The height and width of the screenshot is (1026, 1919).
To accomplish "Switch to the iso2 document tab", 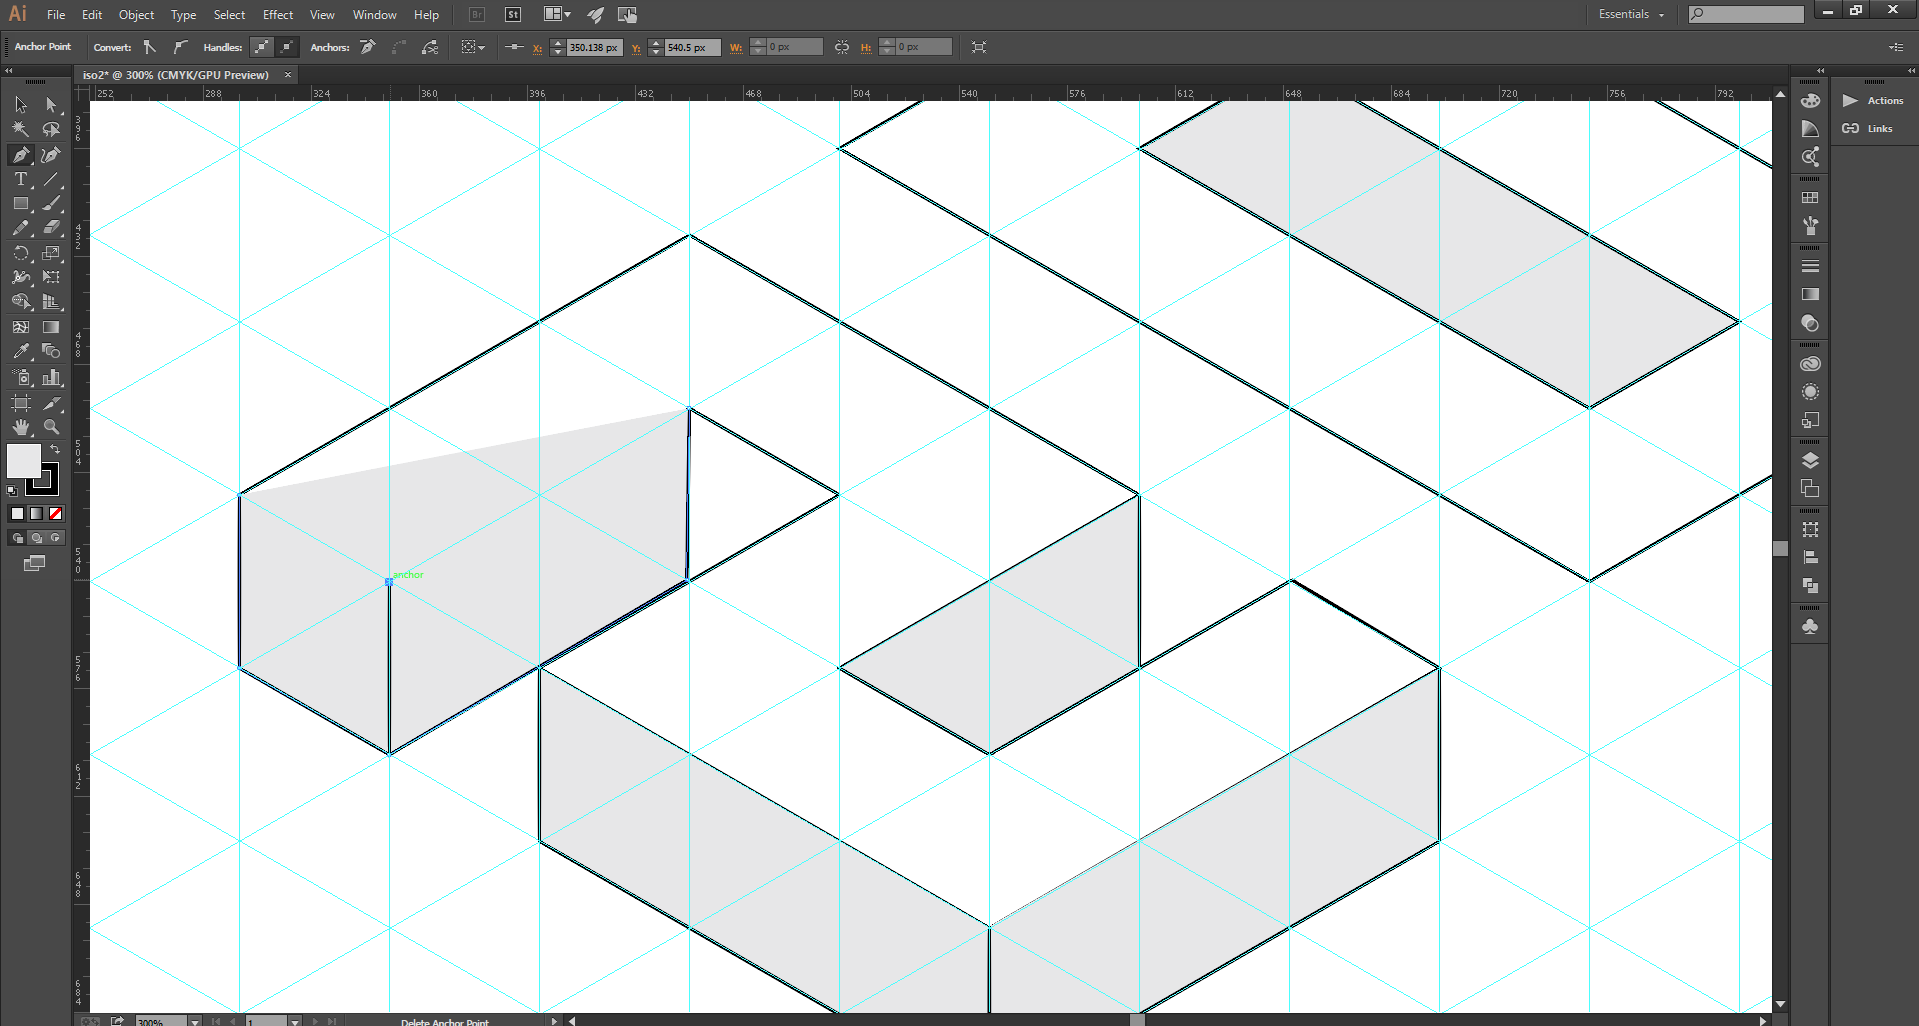I will click(x=176, y=75).
